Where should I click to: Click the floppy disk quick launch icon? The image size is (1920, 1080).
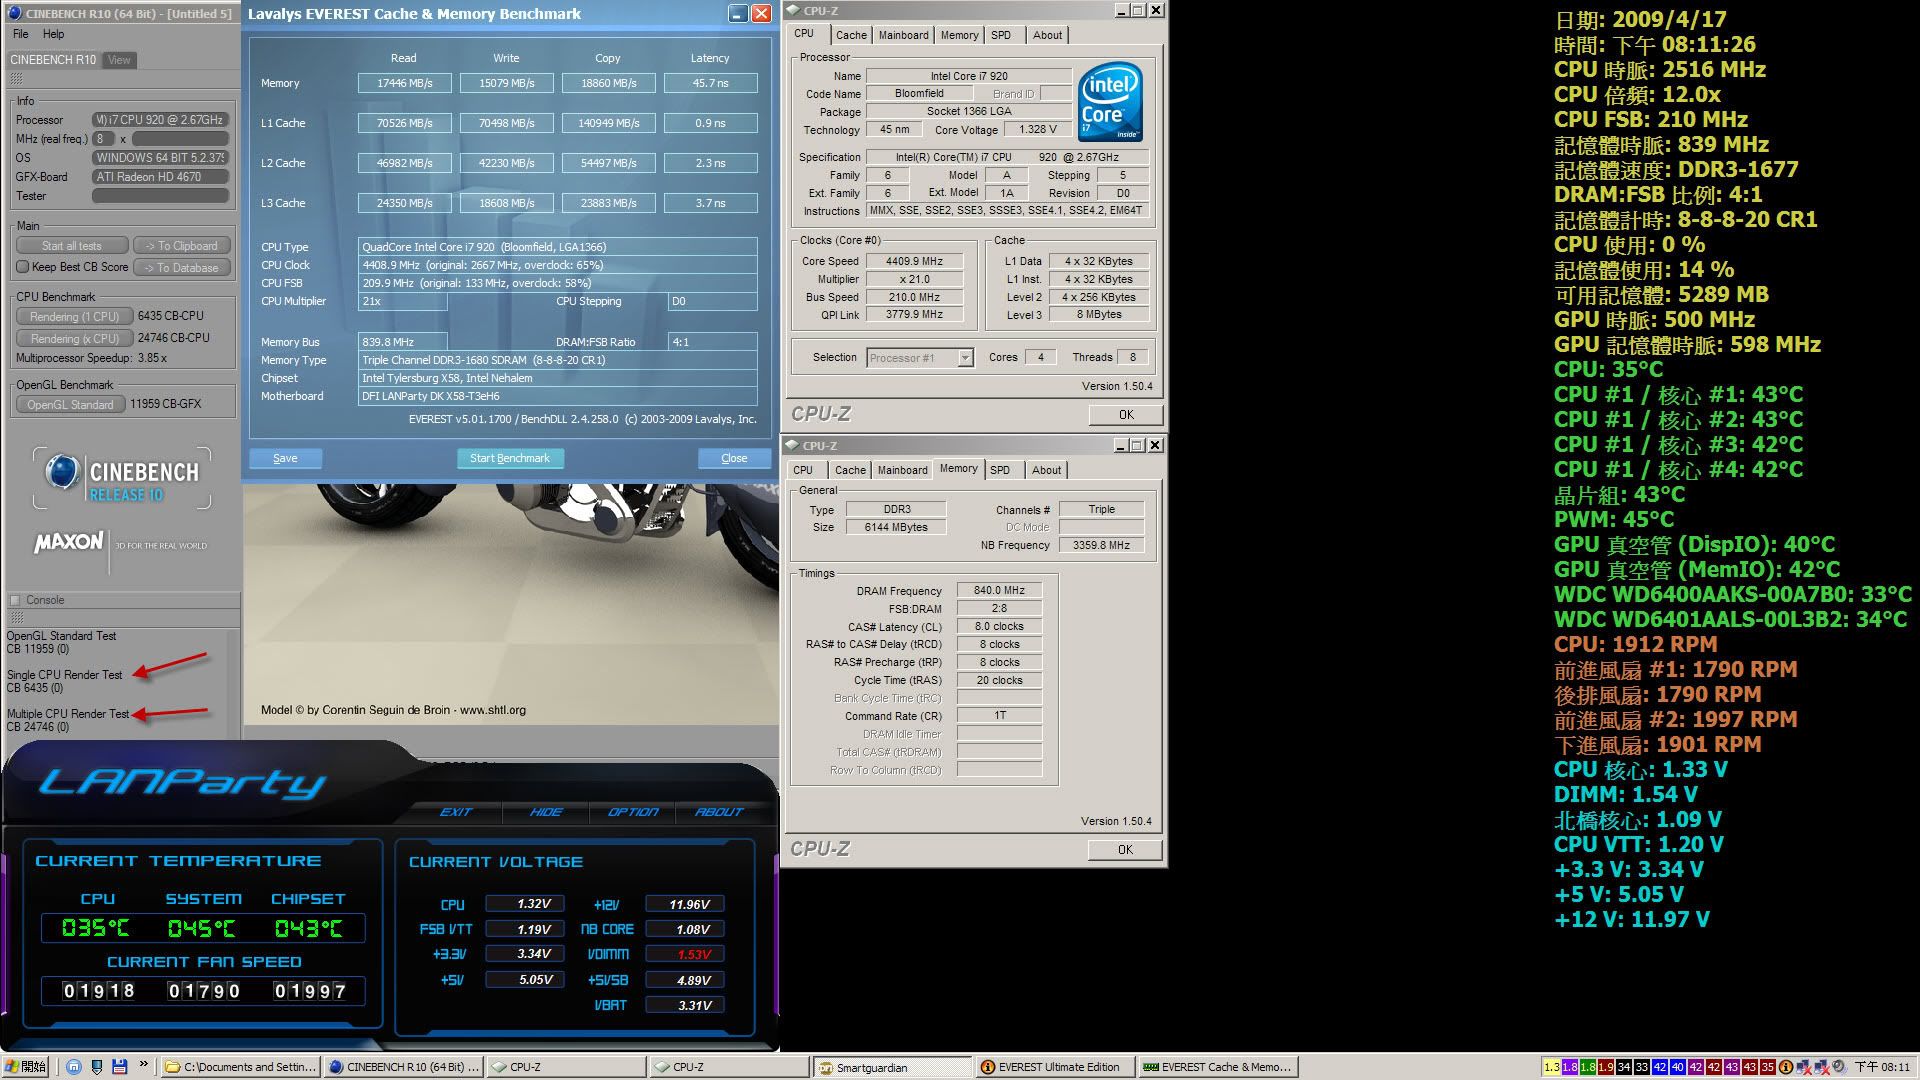(119, 1067)
